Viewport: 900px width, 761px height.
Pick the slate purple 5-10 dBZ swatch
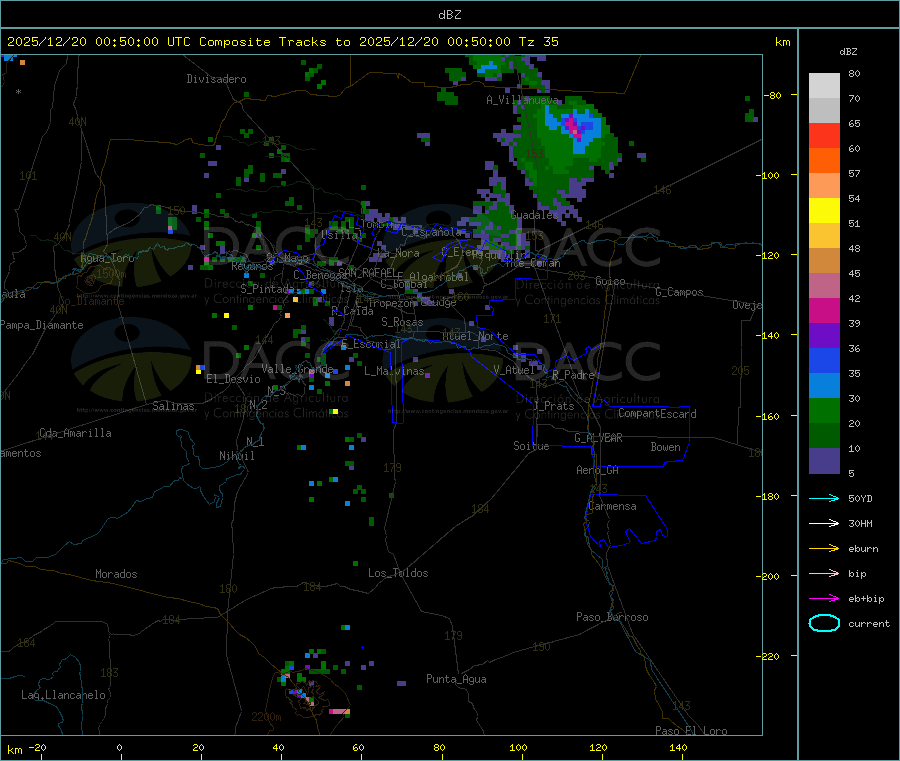click(824, 461)
